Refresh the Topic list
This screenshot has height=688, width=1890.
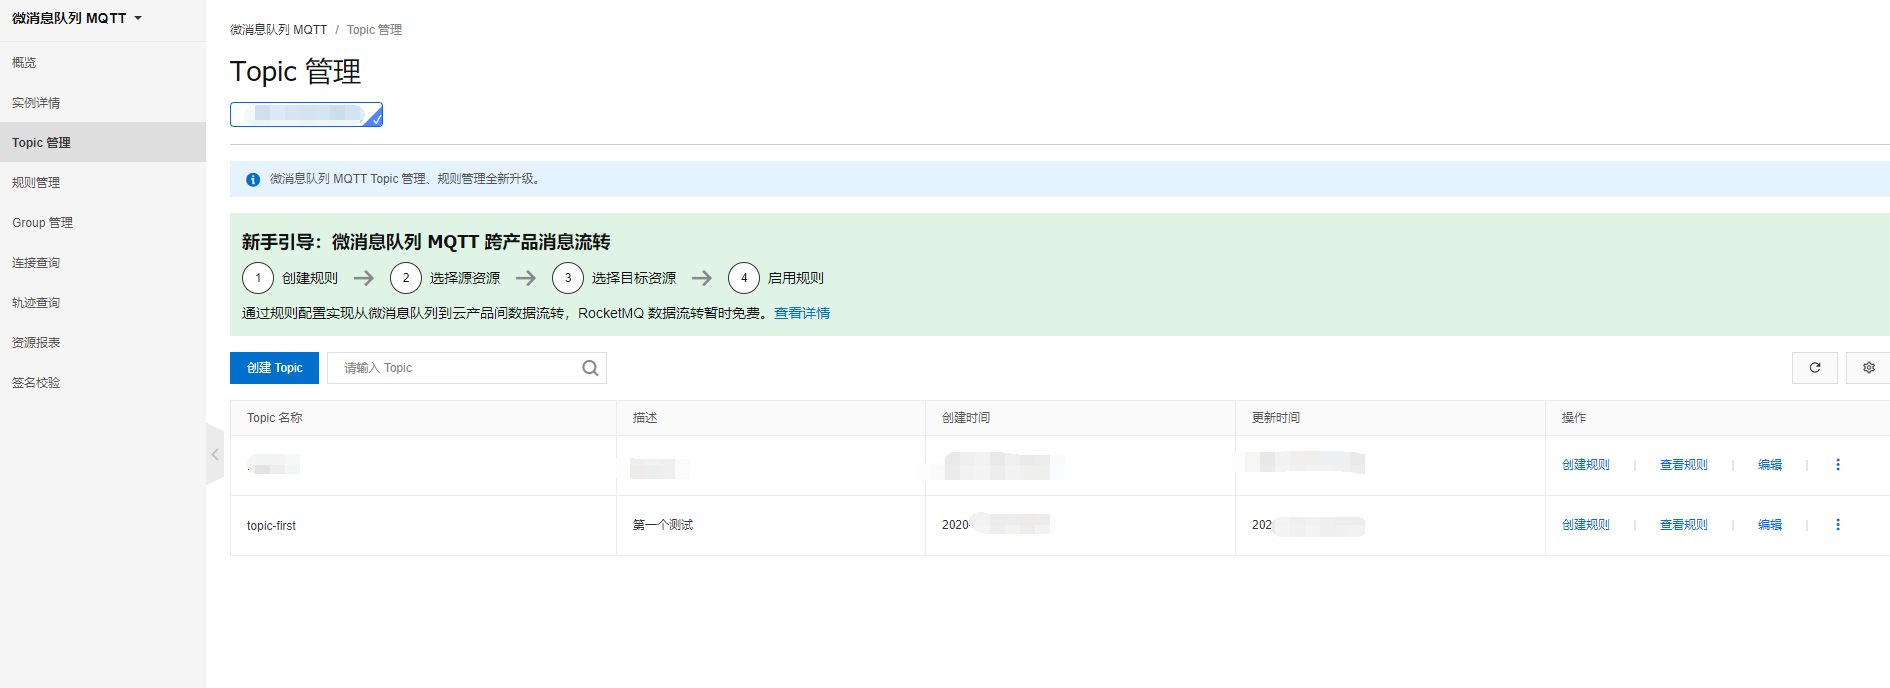pos(1815,368)
